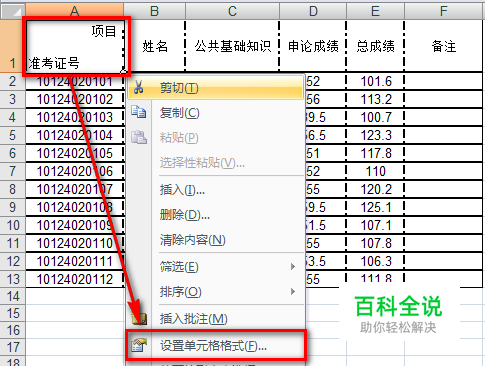Click total score cell 107.8
This screenshot has height=366, width=485.
point(375,243)
